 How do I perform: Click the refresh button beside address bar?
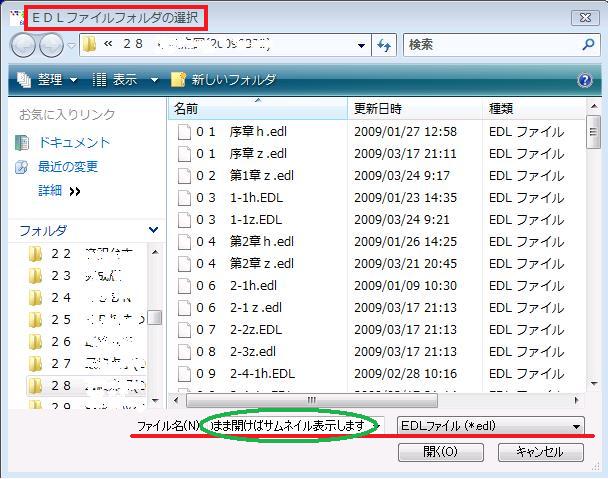point(385,45)
